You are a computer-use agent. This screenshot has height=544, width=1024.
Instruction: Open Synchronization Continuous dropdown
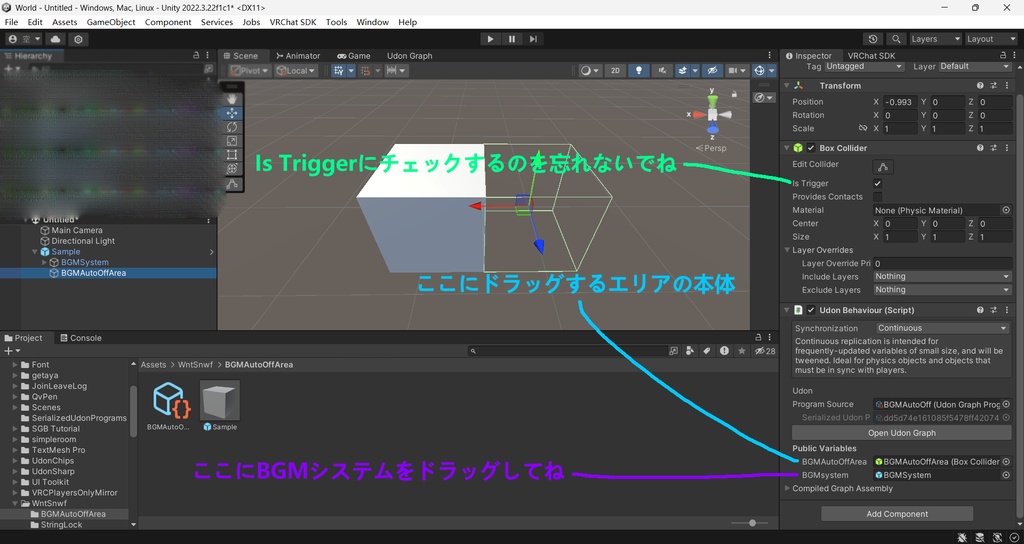click(942, 328)
